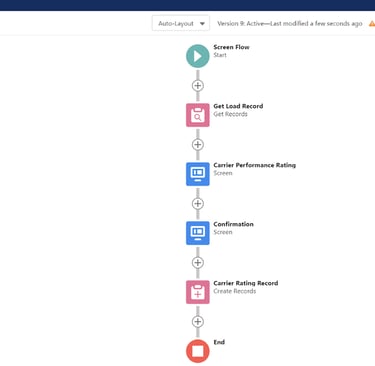Open the Carrier Performance Rating screen icon
Viewport: 375px width, 366px height.
pyautogui.click(x=198, y=174)
